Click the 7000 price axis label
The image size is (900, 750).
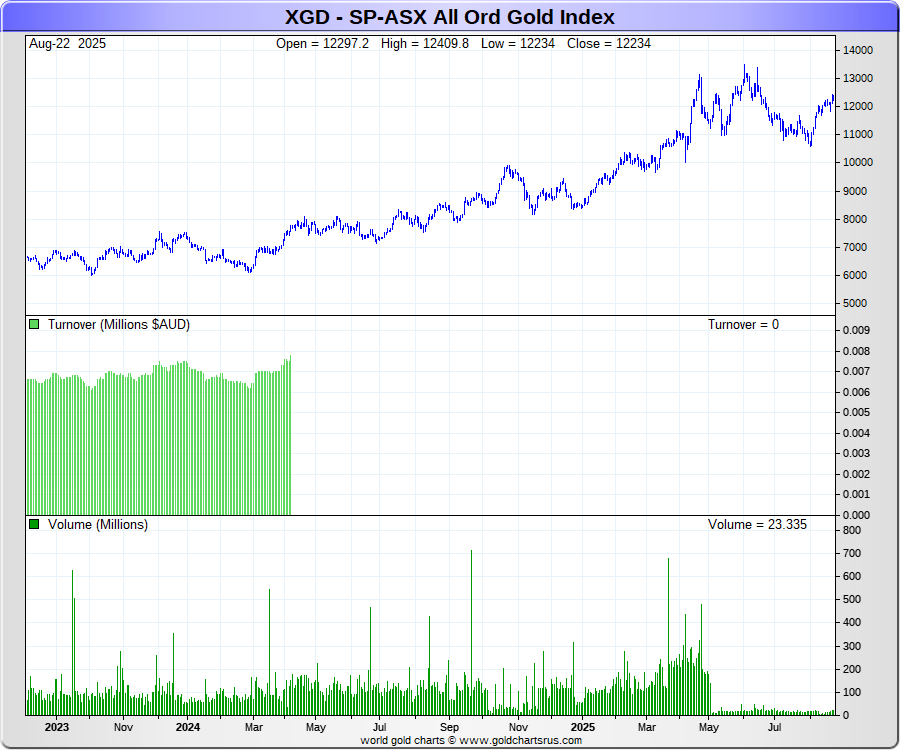[x=855, y=247]
